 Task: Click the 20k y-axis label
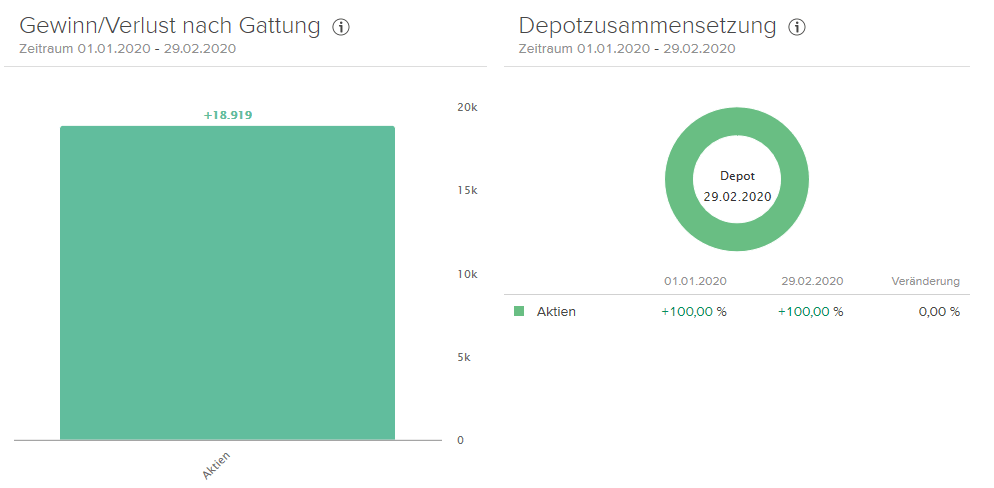click(467, 107)
